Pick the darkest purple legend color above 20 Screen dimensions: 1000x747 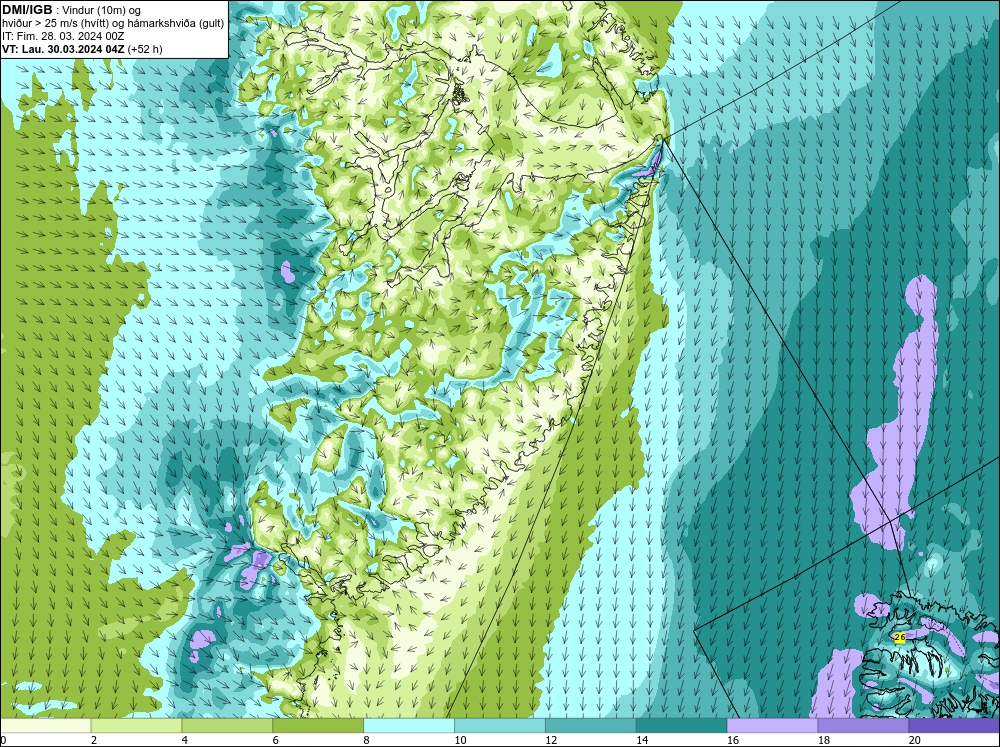pyautogui.click(x=954, y=726)
